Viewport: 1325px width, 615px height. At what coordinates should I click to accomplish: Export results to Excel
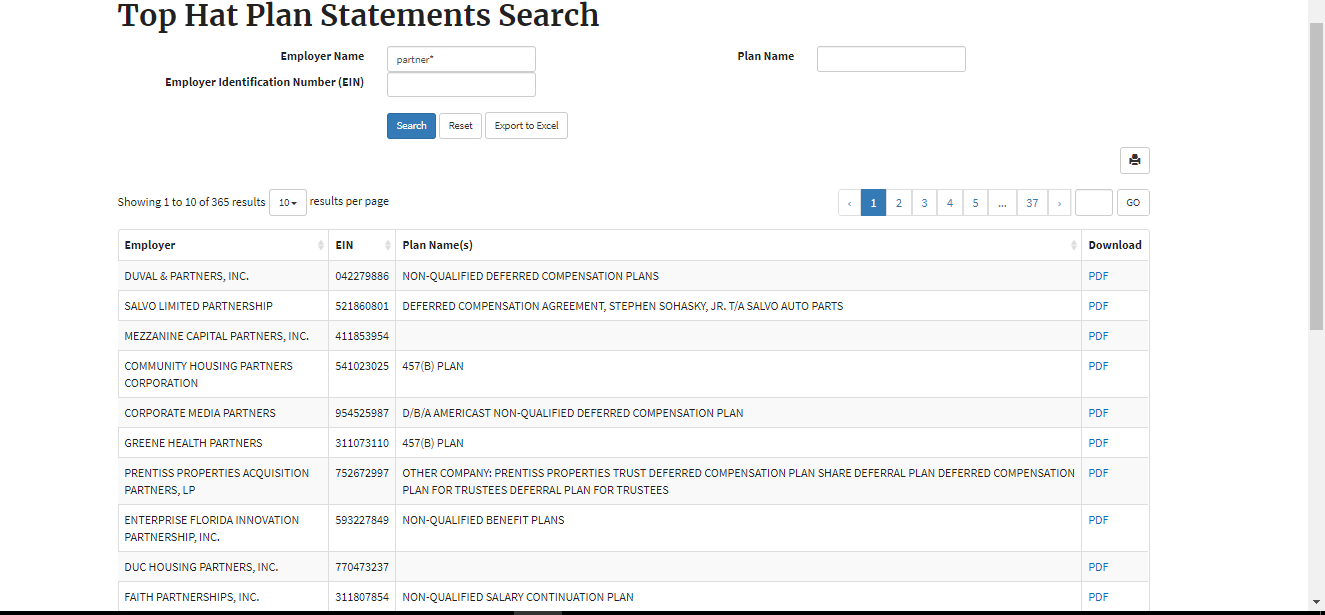(x=526, y=126)
